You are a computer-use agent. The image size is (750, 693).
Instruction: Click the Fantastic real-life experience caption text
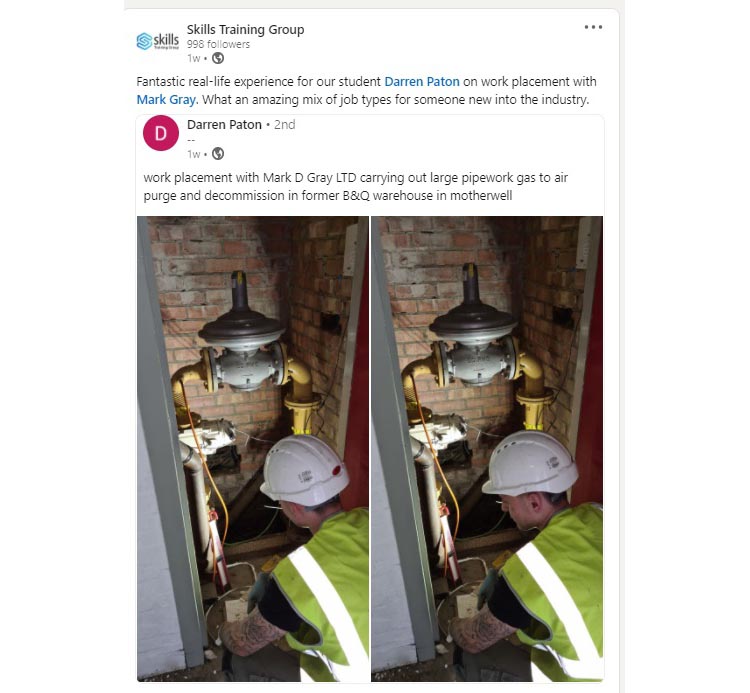[x=366, y=90]
